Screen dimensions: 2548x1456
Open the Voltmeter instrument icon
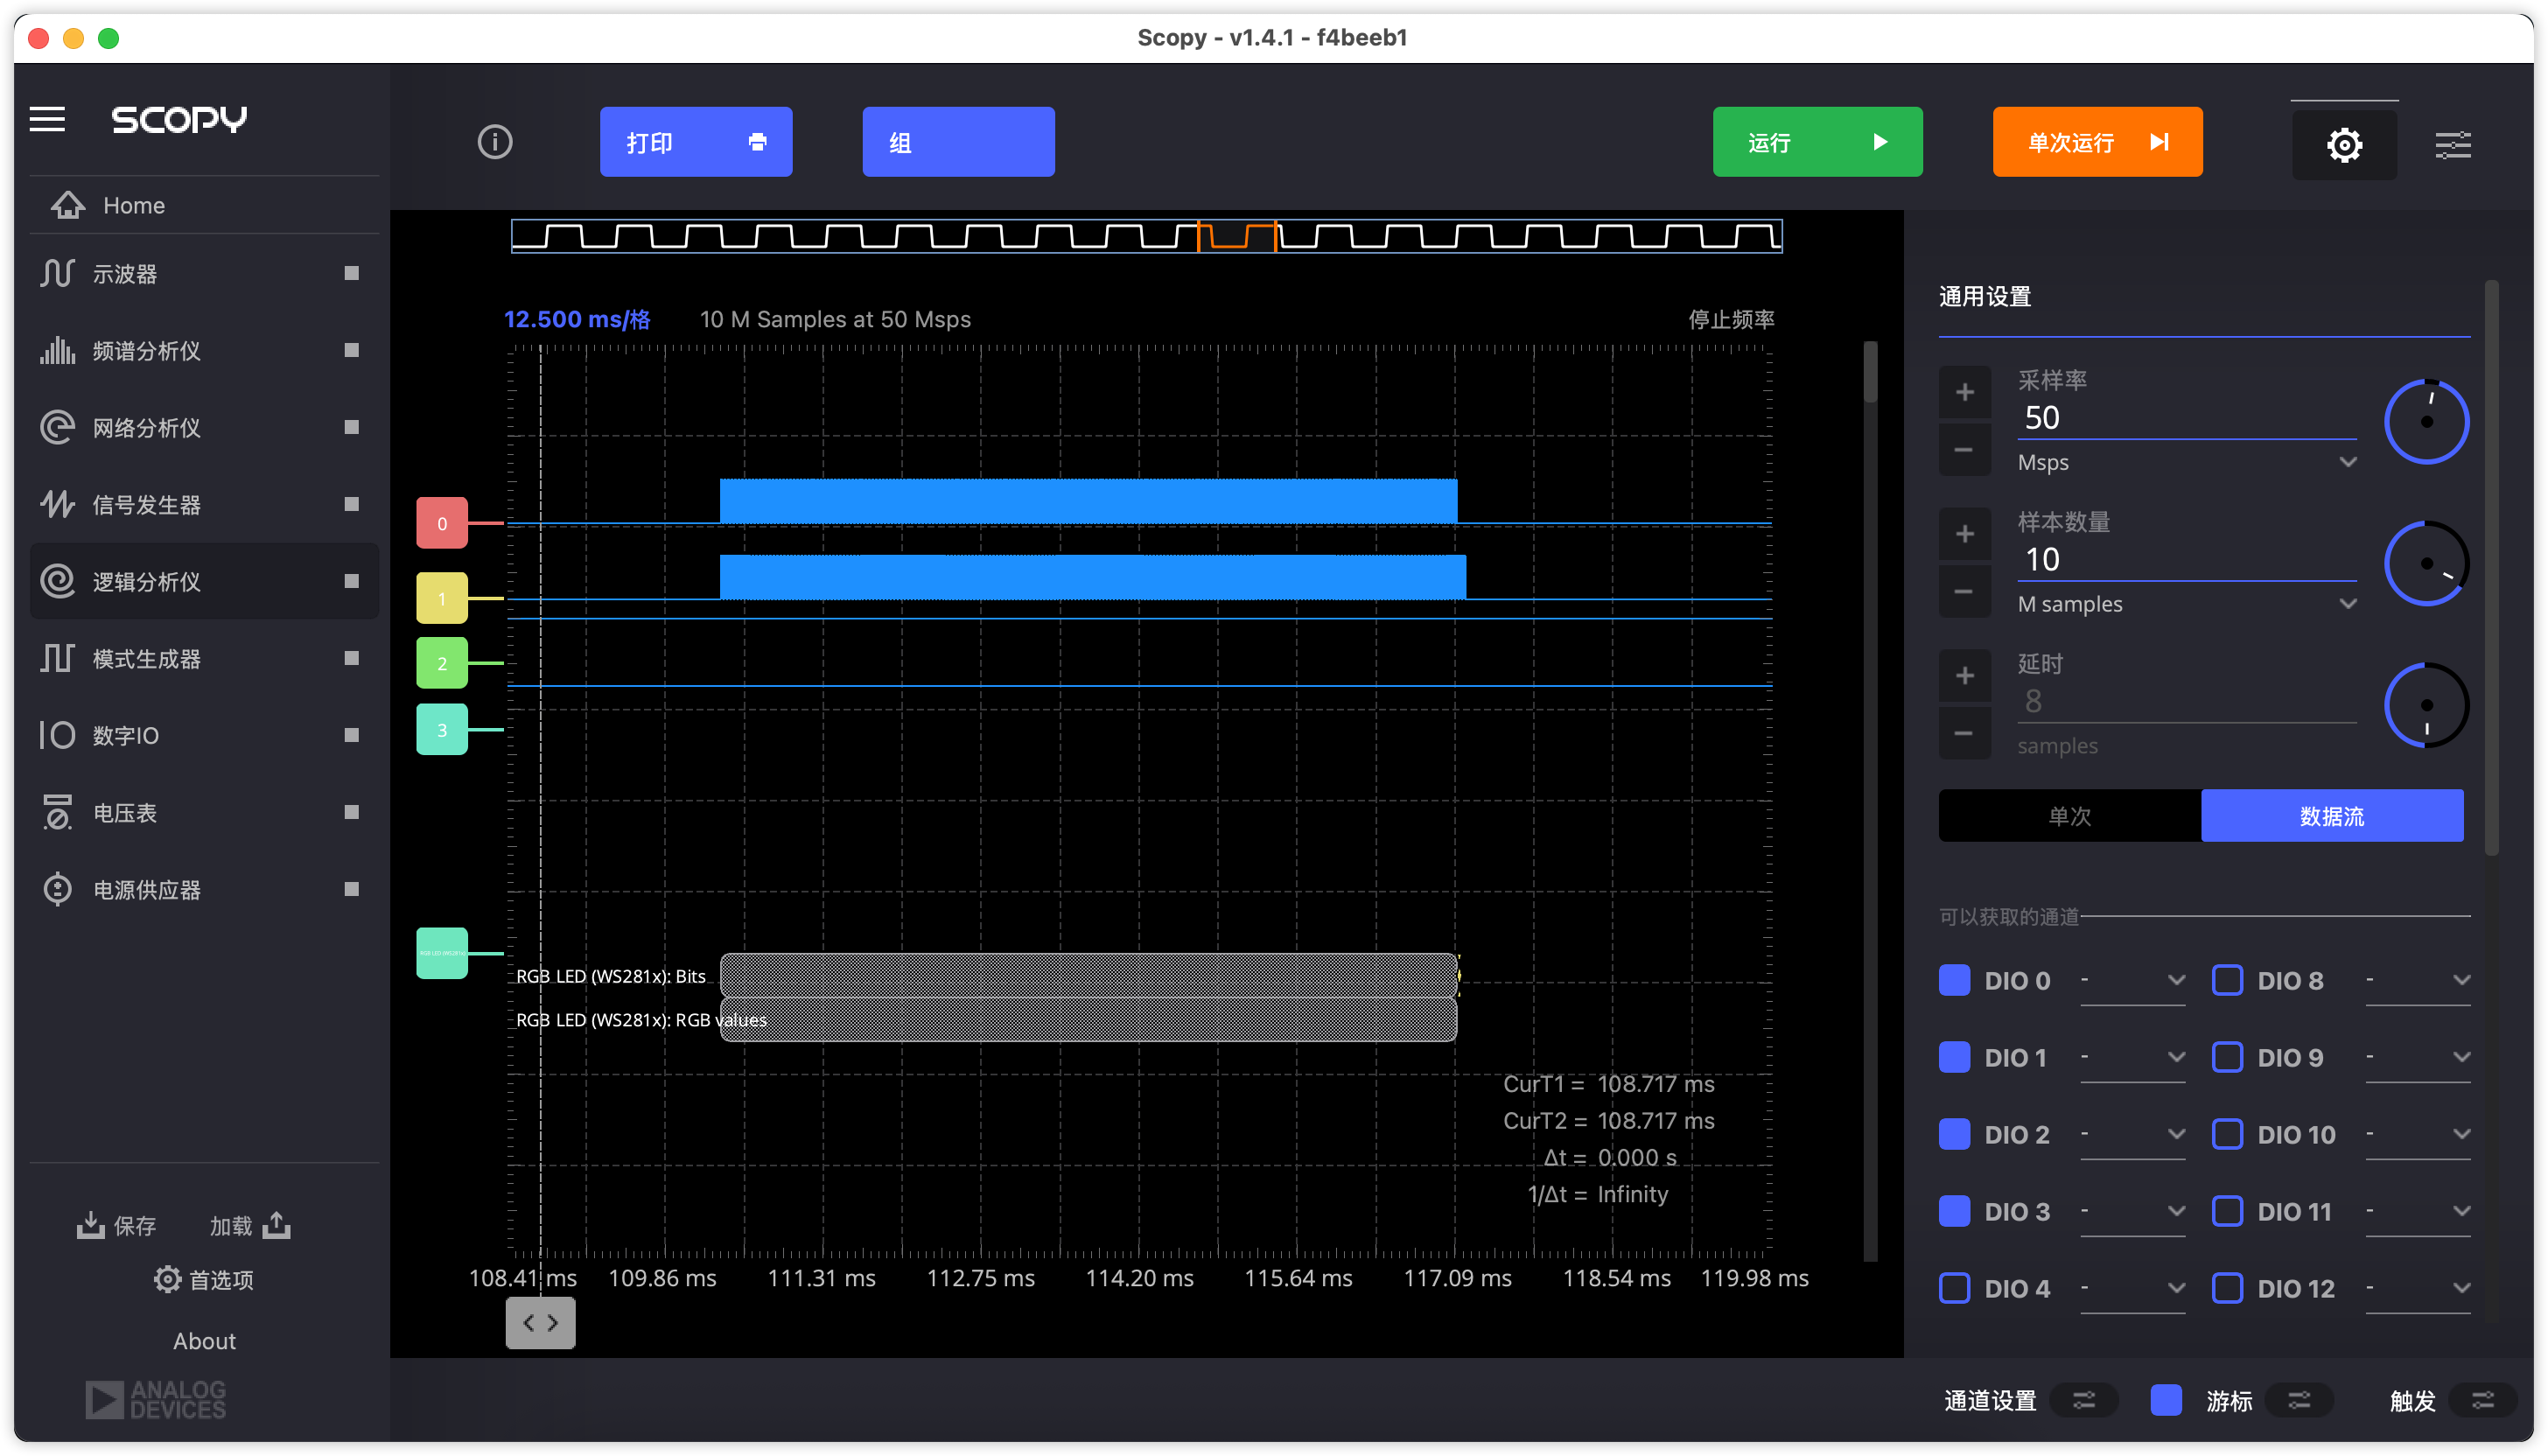(57, 813)
